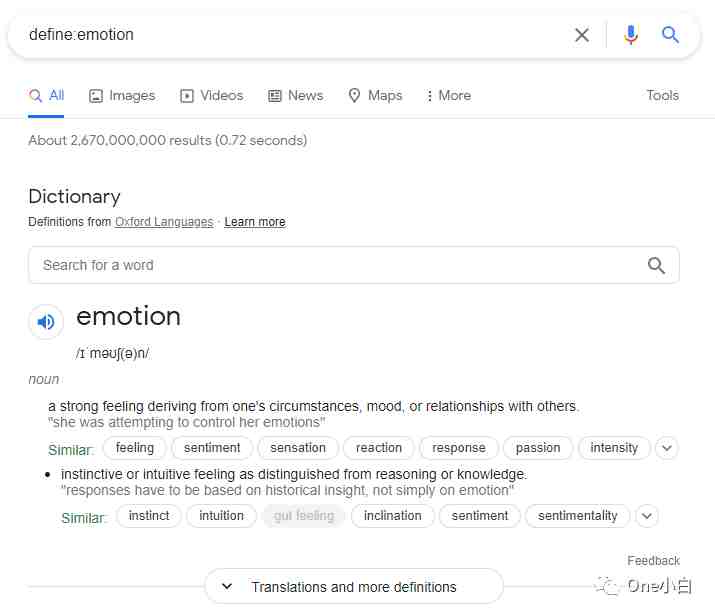Expand Translations and more definitions
Viewport: 715px width, 616px height.
click(354, 586)
